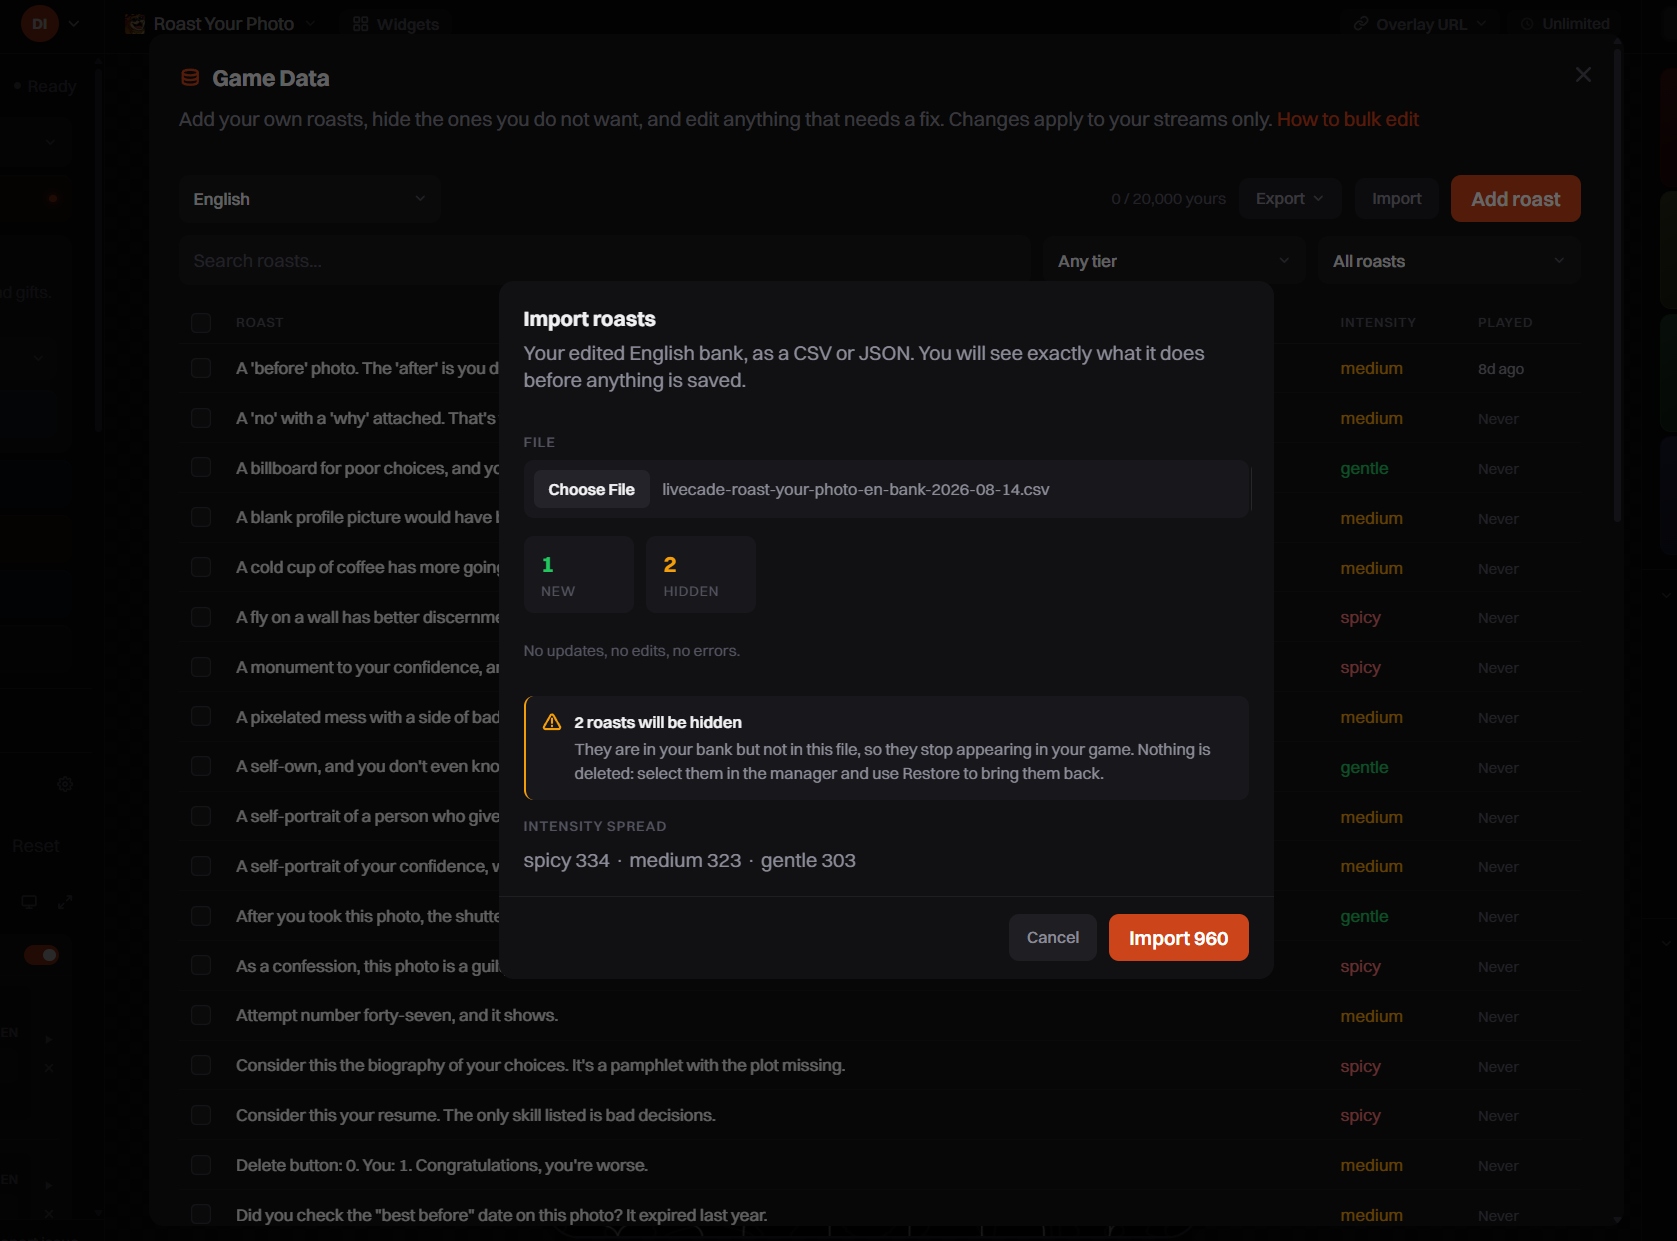Open the Export menu
This screenshot has height=1241, width=1677.
[1289, 199]
